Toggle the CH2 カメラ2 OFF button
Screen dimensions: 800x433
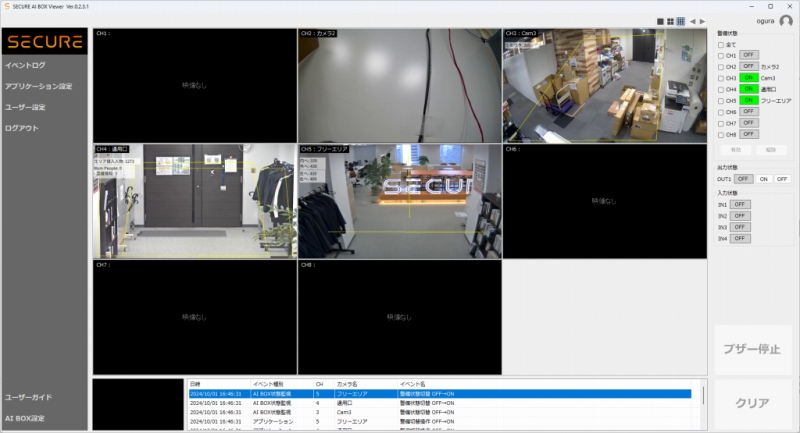point(748,66)
